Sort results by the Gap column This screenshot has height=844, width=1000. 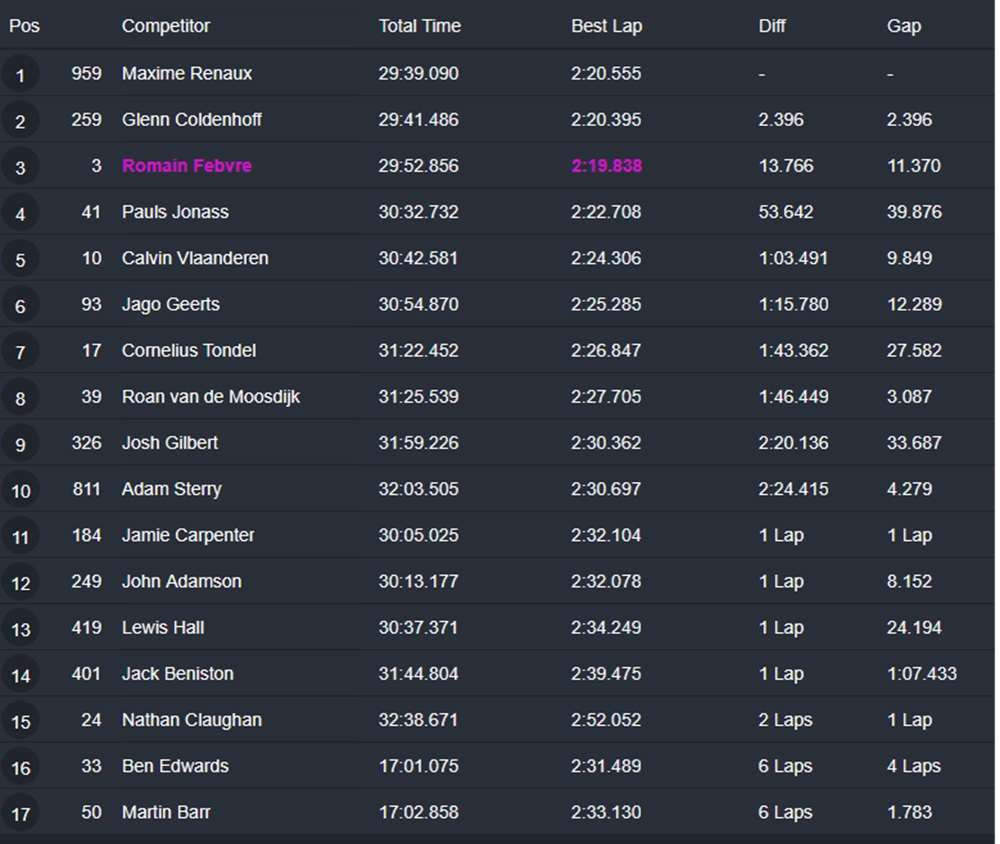903,26
